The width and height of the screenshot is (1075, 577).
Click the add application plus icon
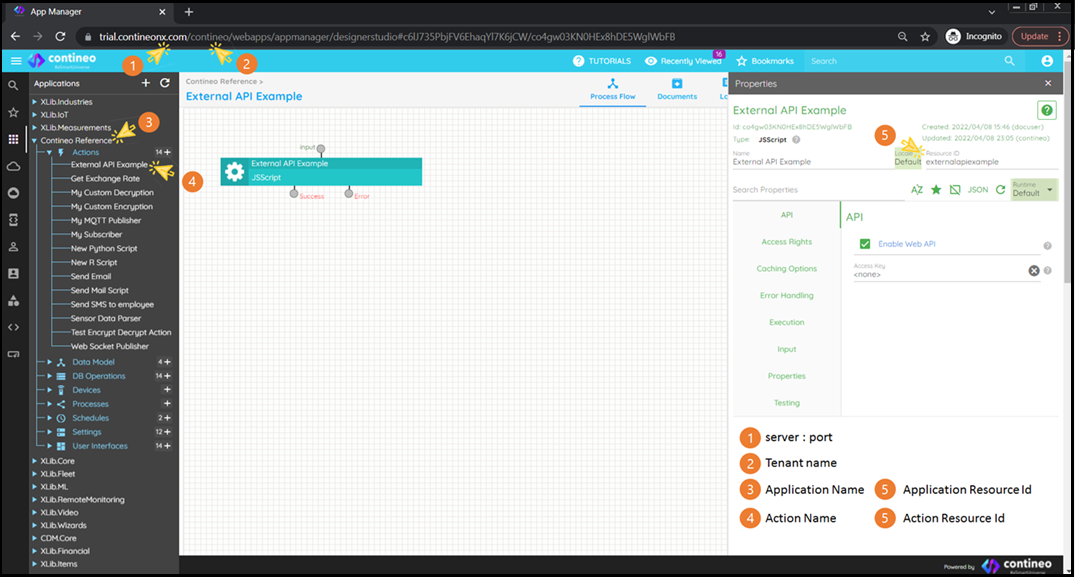click(146, 83)
